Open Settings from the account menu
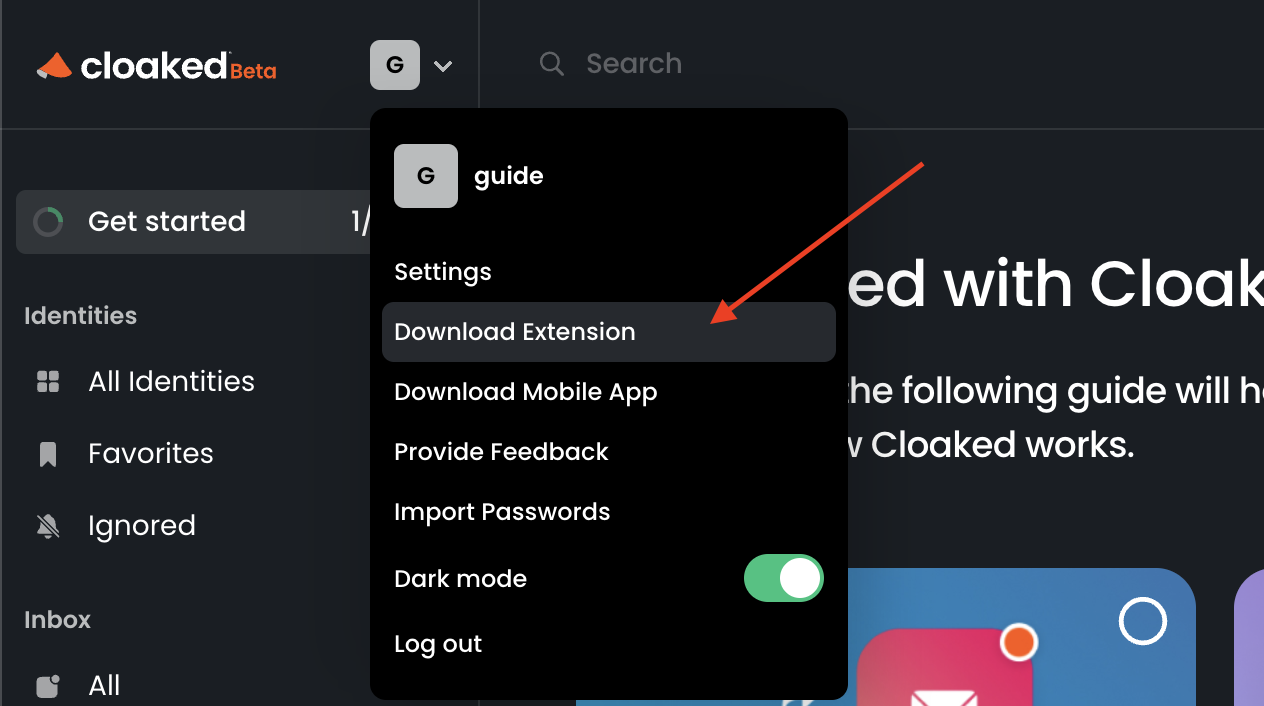This screenshot has height=706, width=1264. [x=443, y=272]
